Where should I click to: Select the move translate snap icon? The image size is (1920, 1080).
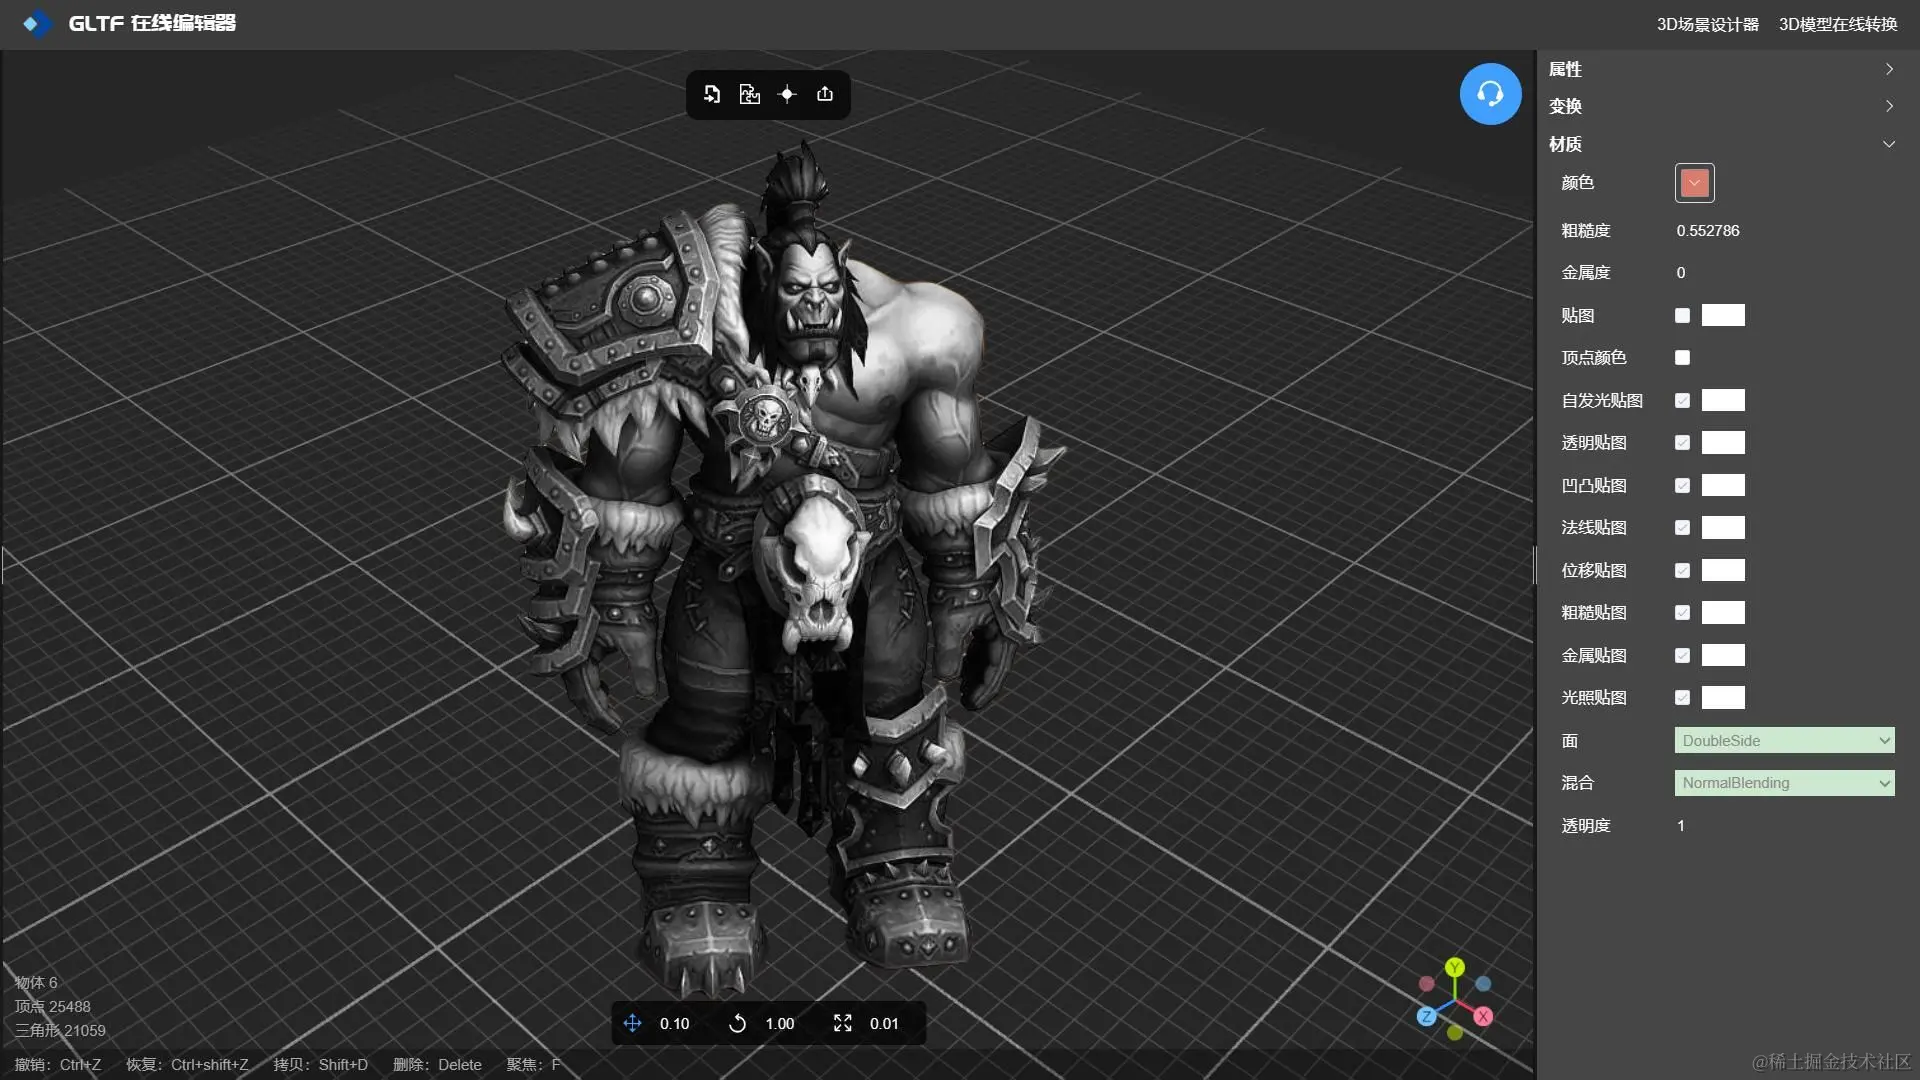[x=633, y=1023]
